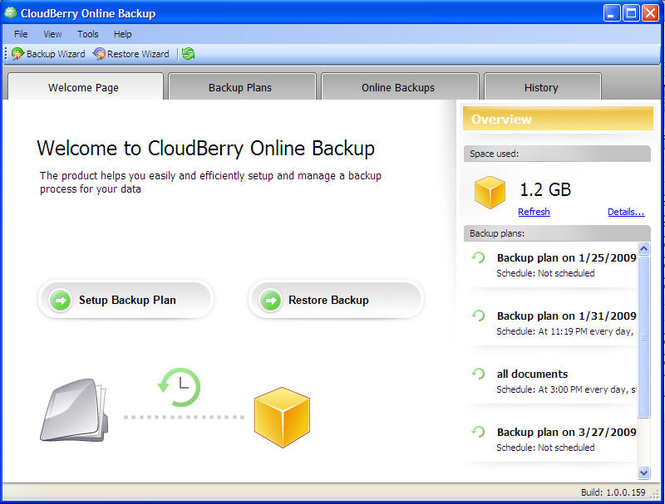Select Backup plan on 1/25/2009 title
Viewport: 665px width, 504px height.
[x=566, y=258]
